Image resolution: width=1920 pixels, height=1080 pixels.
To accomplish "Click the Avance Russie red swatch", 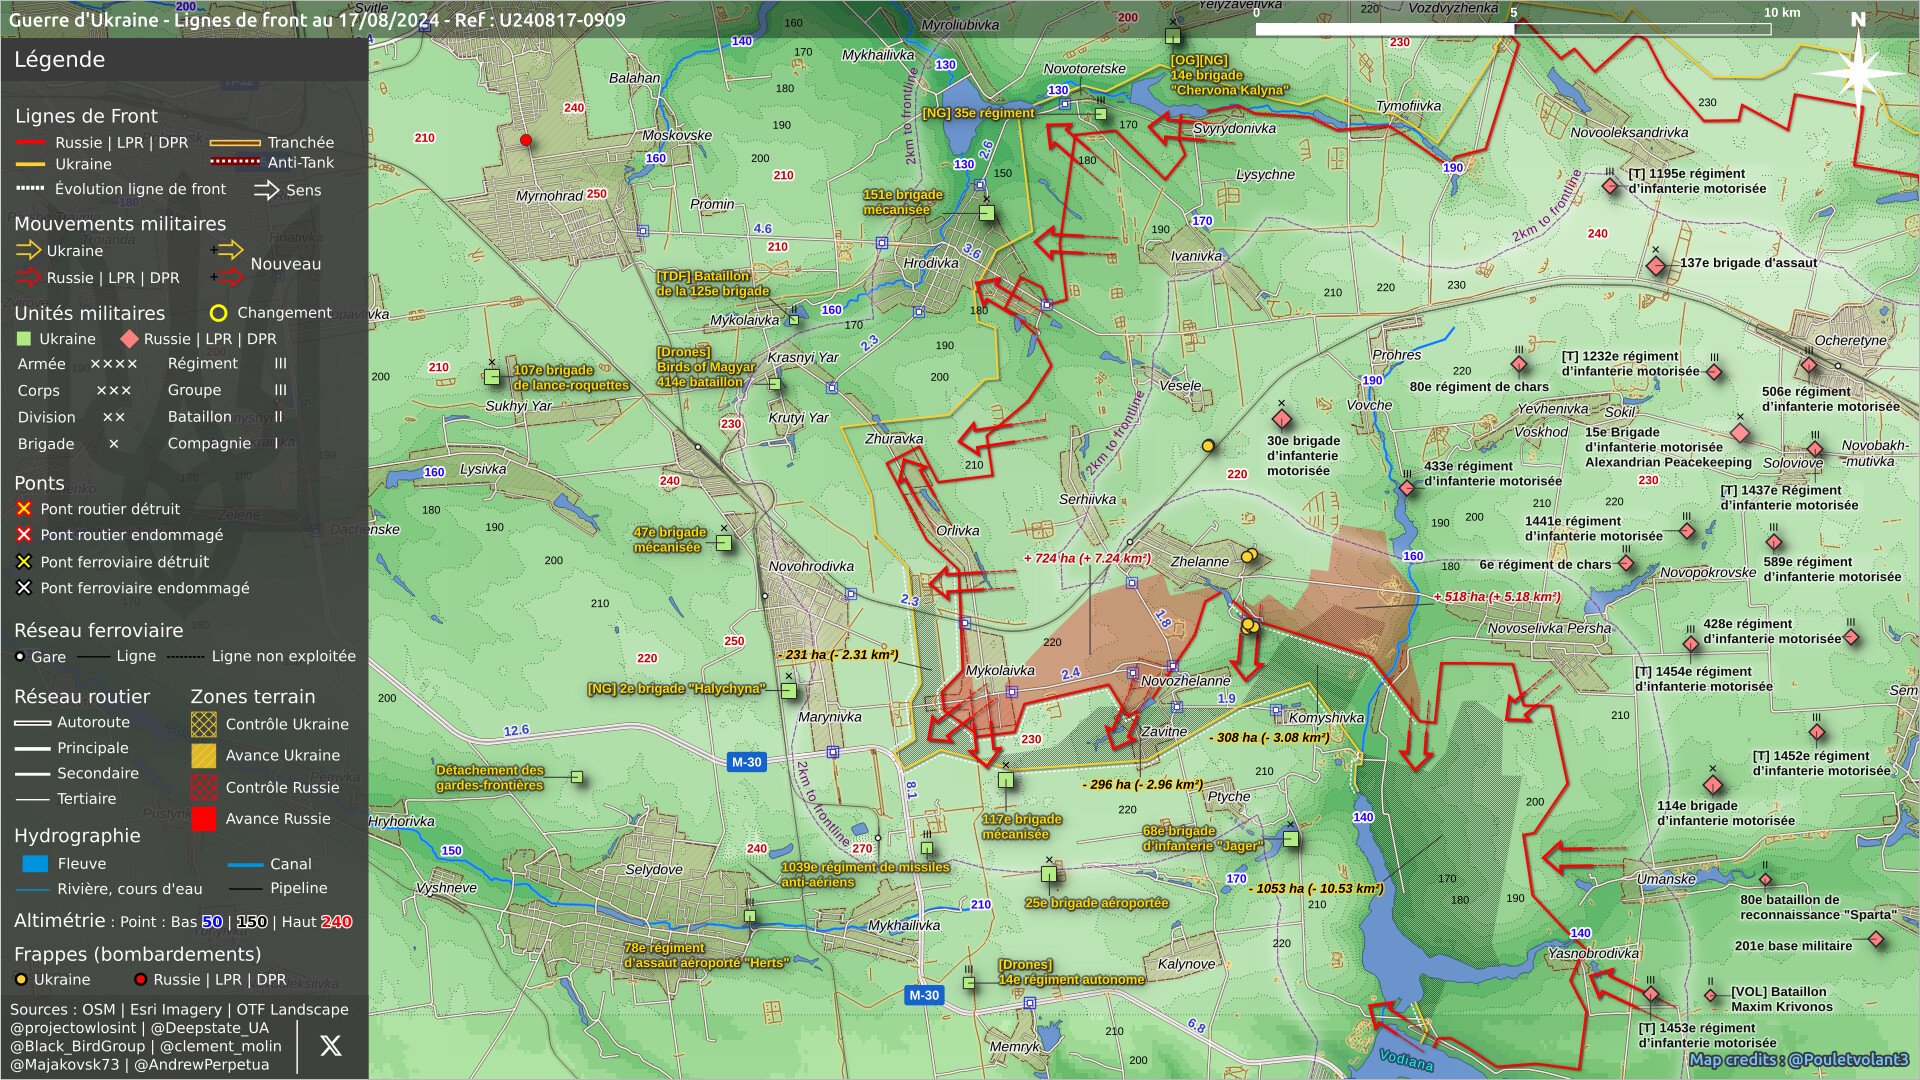I will (x=204, y=819).
